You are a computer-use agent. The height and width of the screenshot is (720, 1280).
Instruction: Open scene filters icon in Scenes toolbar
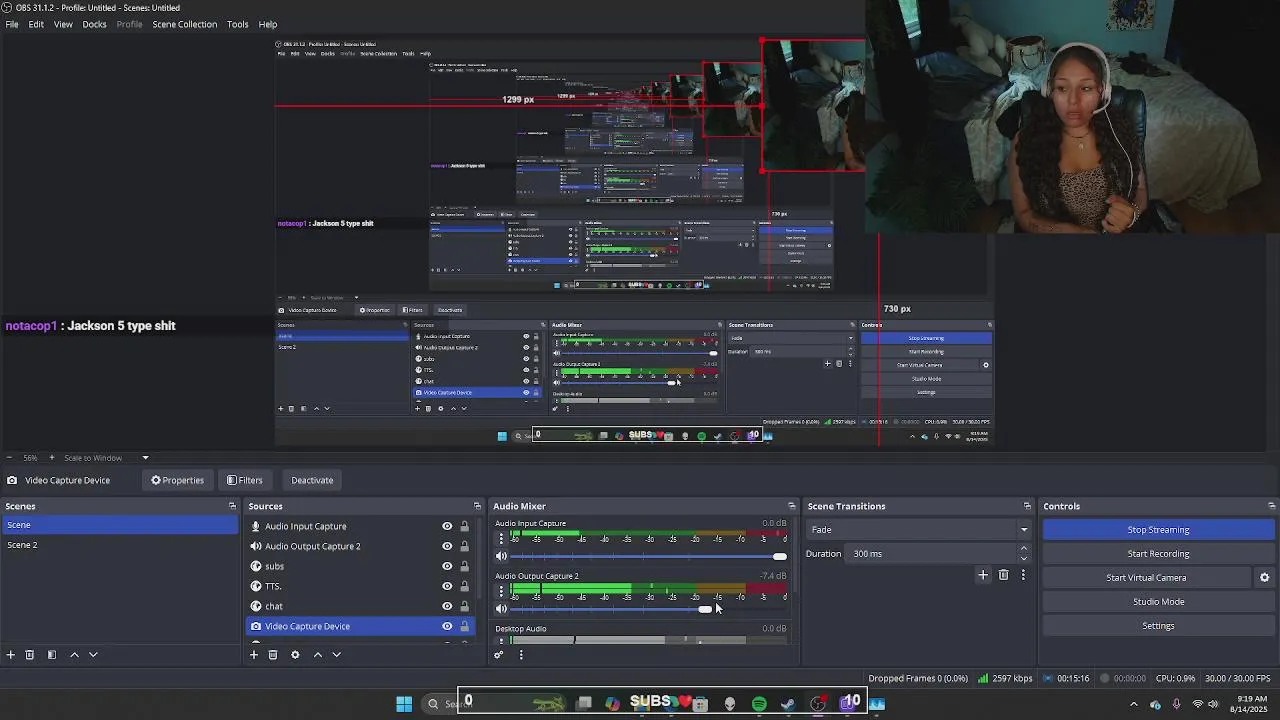coord(52,655)
